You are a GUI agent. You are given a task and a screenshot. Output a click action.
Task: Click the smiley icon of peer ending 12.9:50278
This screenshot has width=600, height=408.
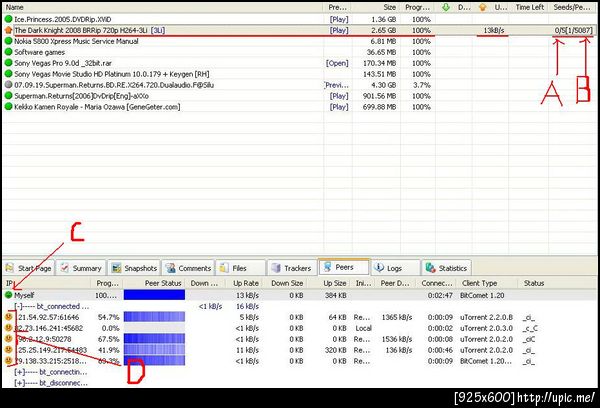[8, 339]
